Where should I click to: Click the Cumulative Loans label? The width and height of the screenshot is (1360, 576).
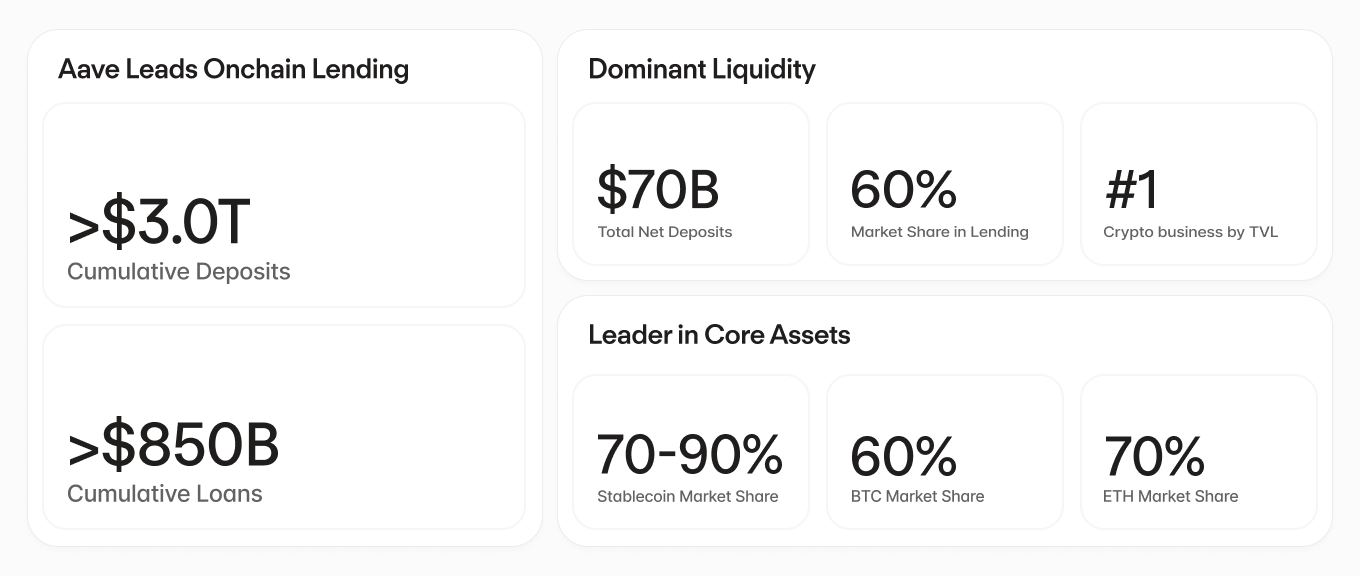tap(164, 494)
